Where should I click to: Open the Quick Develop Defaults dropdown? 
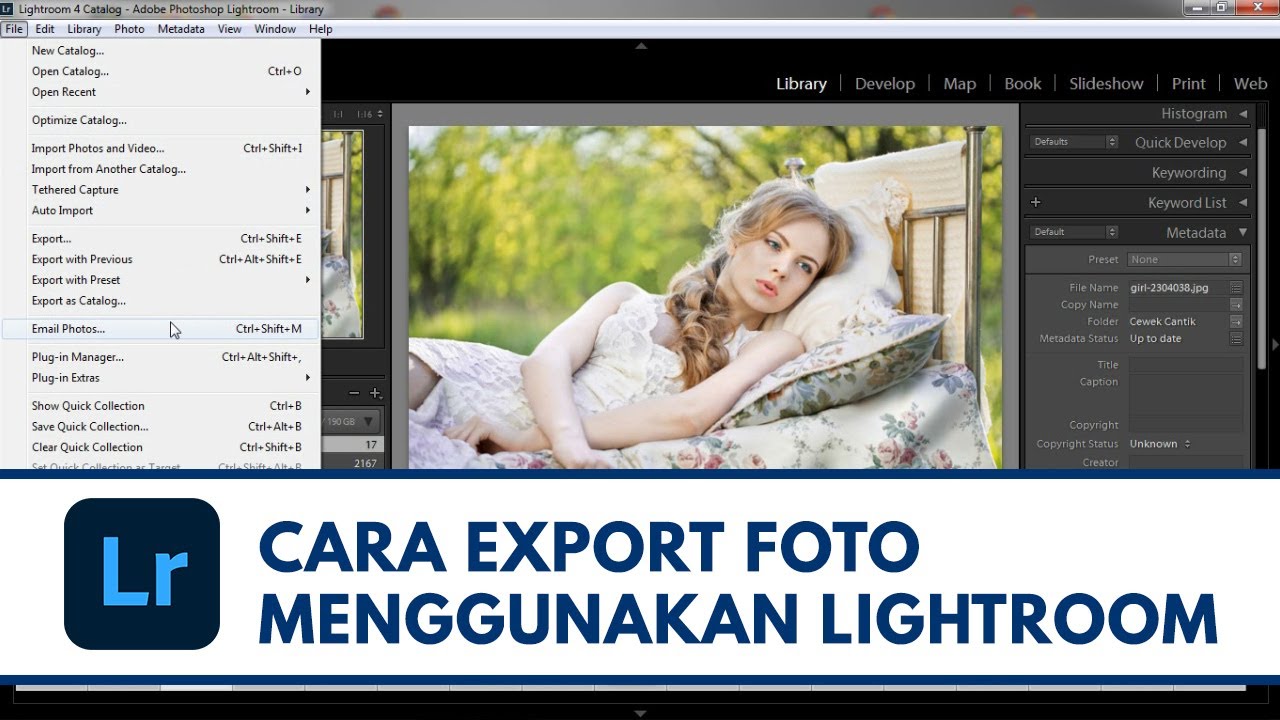[x=1074, y=142]
